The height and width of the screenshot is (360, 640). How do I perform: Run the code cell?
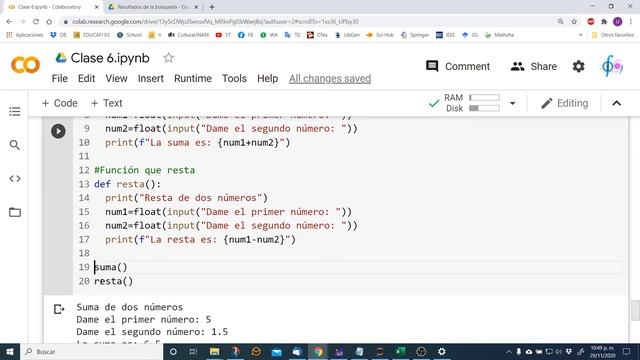pos(58,131)
